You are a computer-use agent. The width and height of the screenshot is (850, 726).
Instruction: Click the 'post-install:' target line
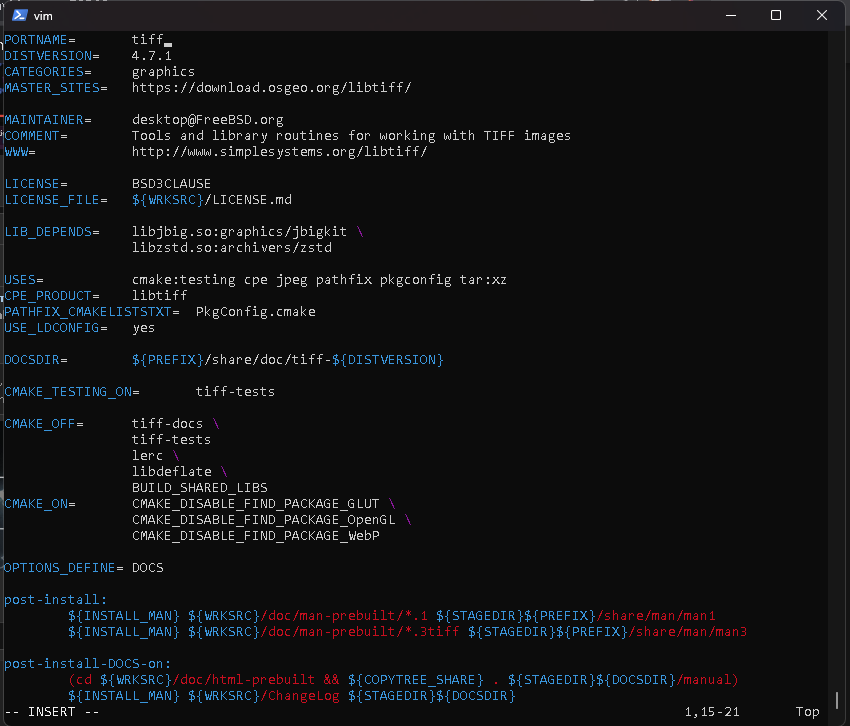point(56,600)
